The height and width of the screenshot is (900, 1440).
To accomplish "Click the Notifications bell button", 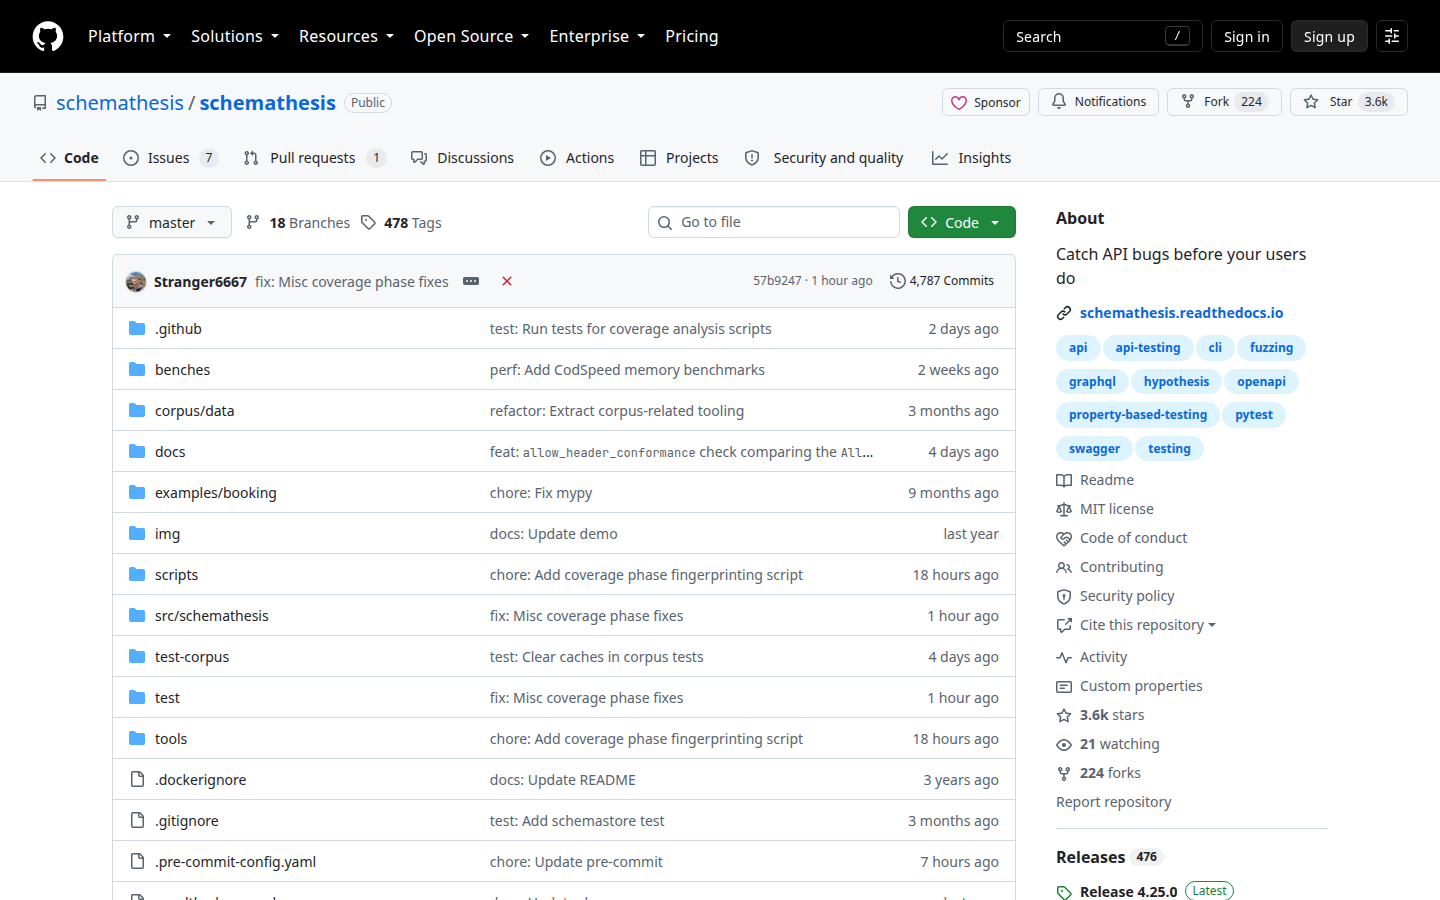I will (x=1098, y=102).
